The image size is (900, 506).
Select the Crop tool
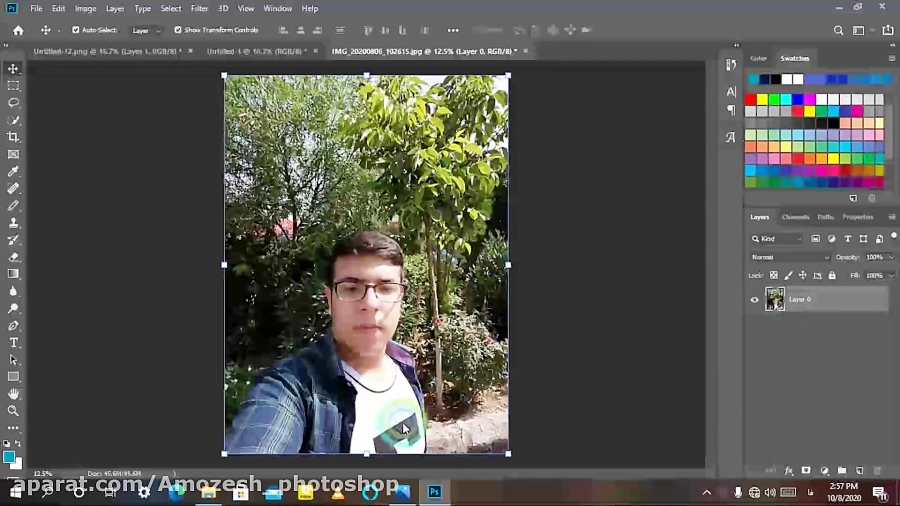tap(13, 137)
